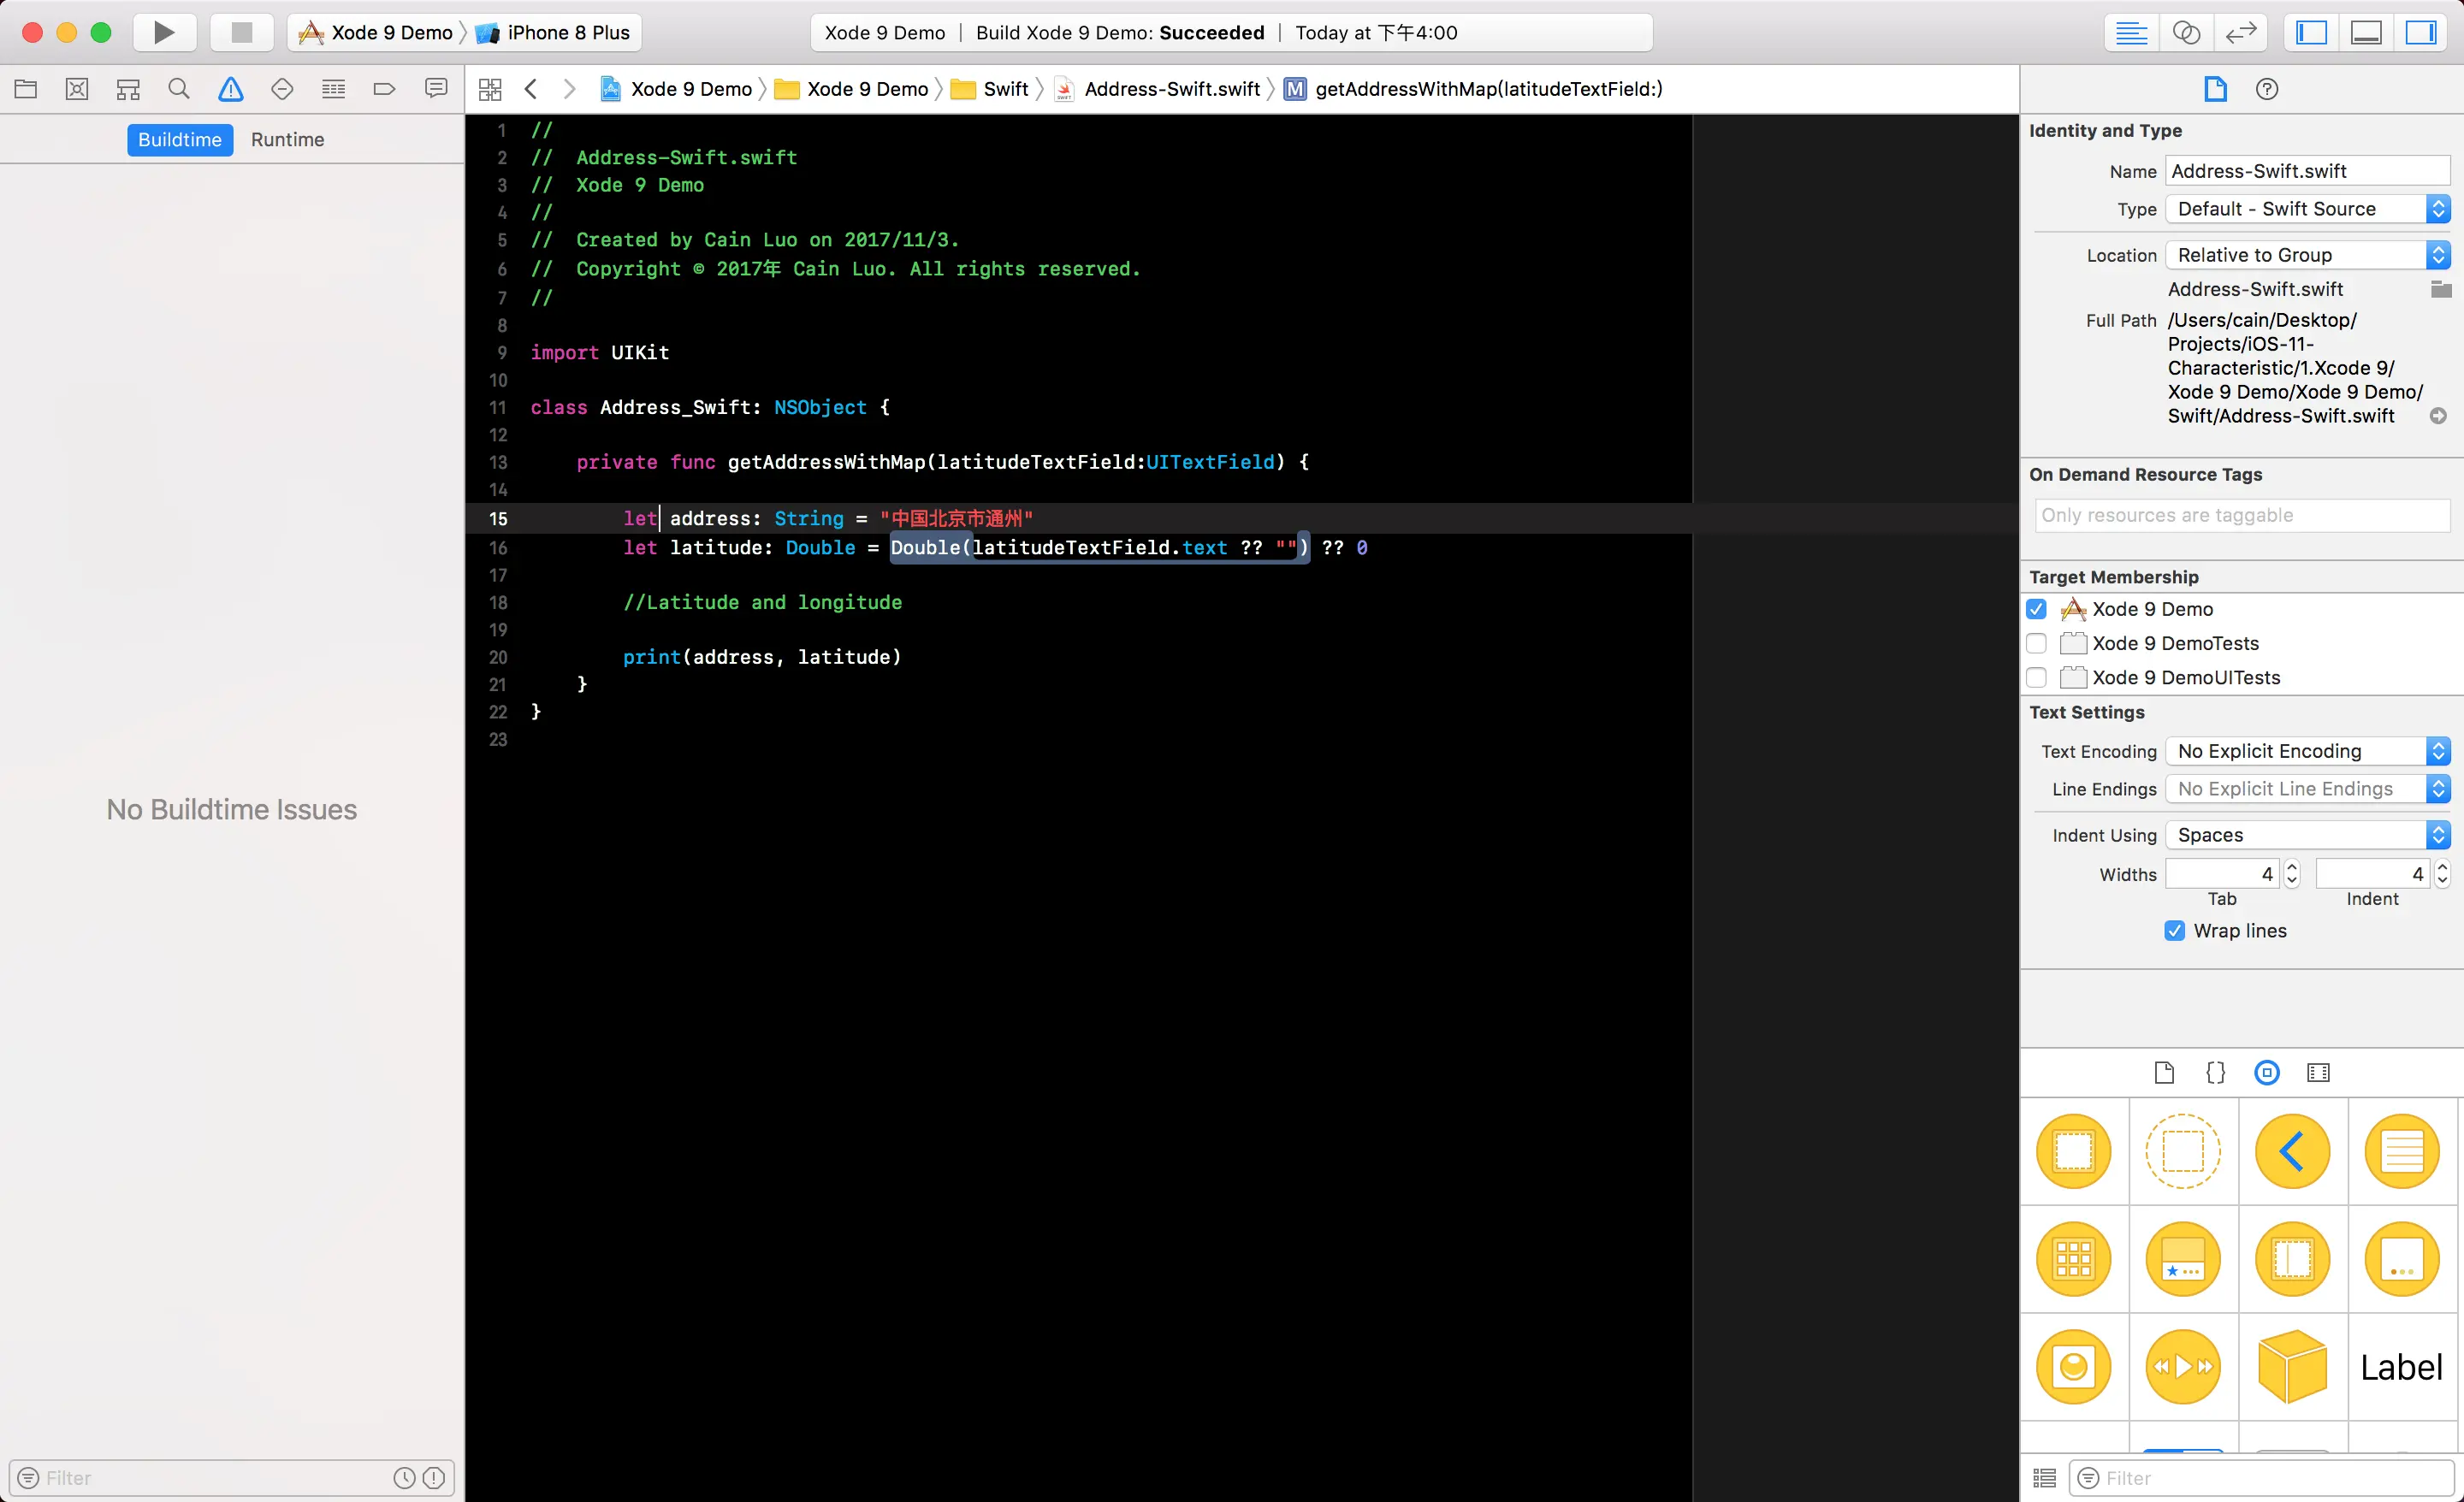
Task: Show the Assistant editor
Action: (2186, 32)
